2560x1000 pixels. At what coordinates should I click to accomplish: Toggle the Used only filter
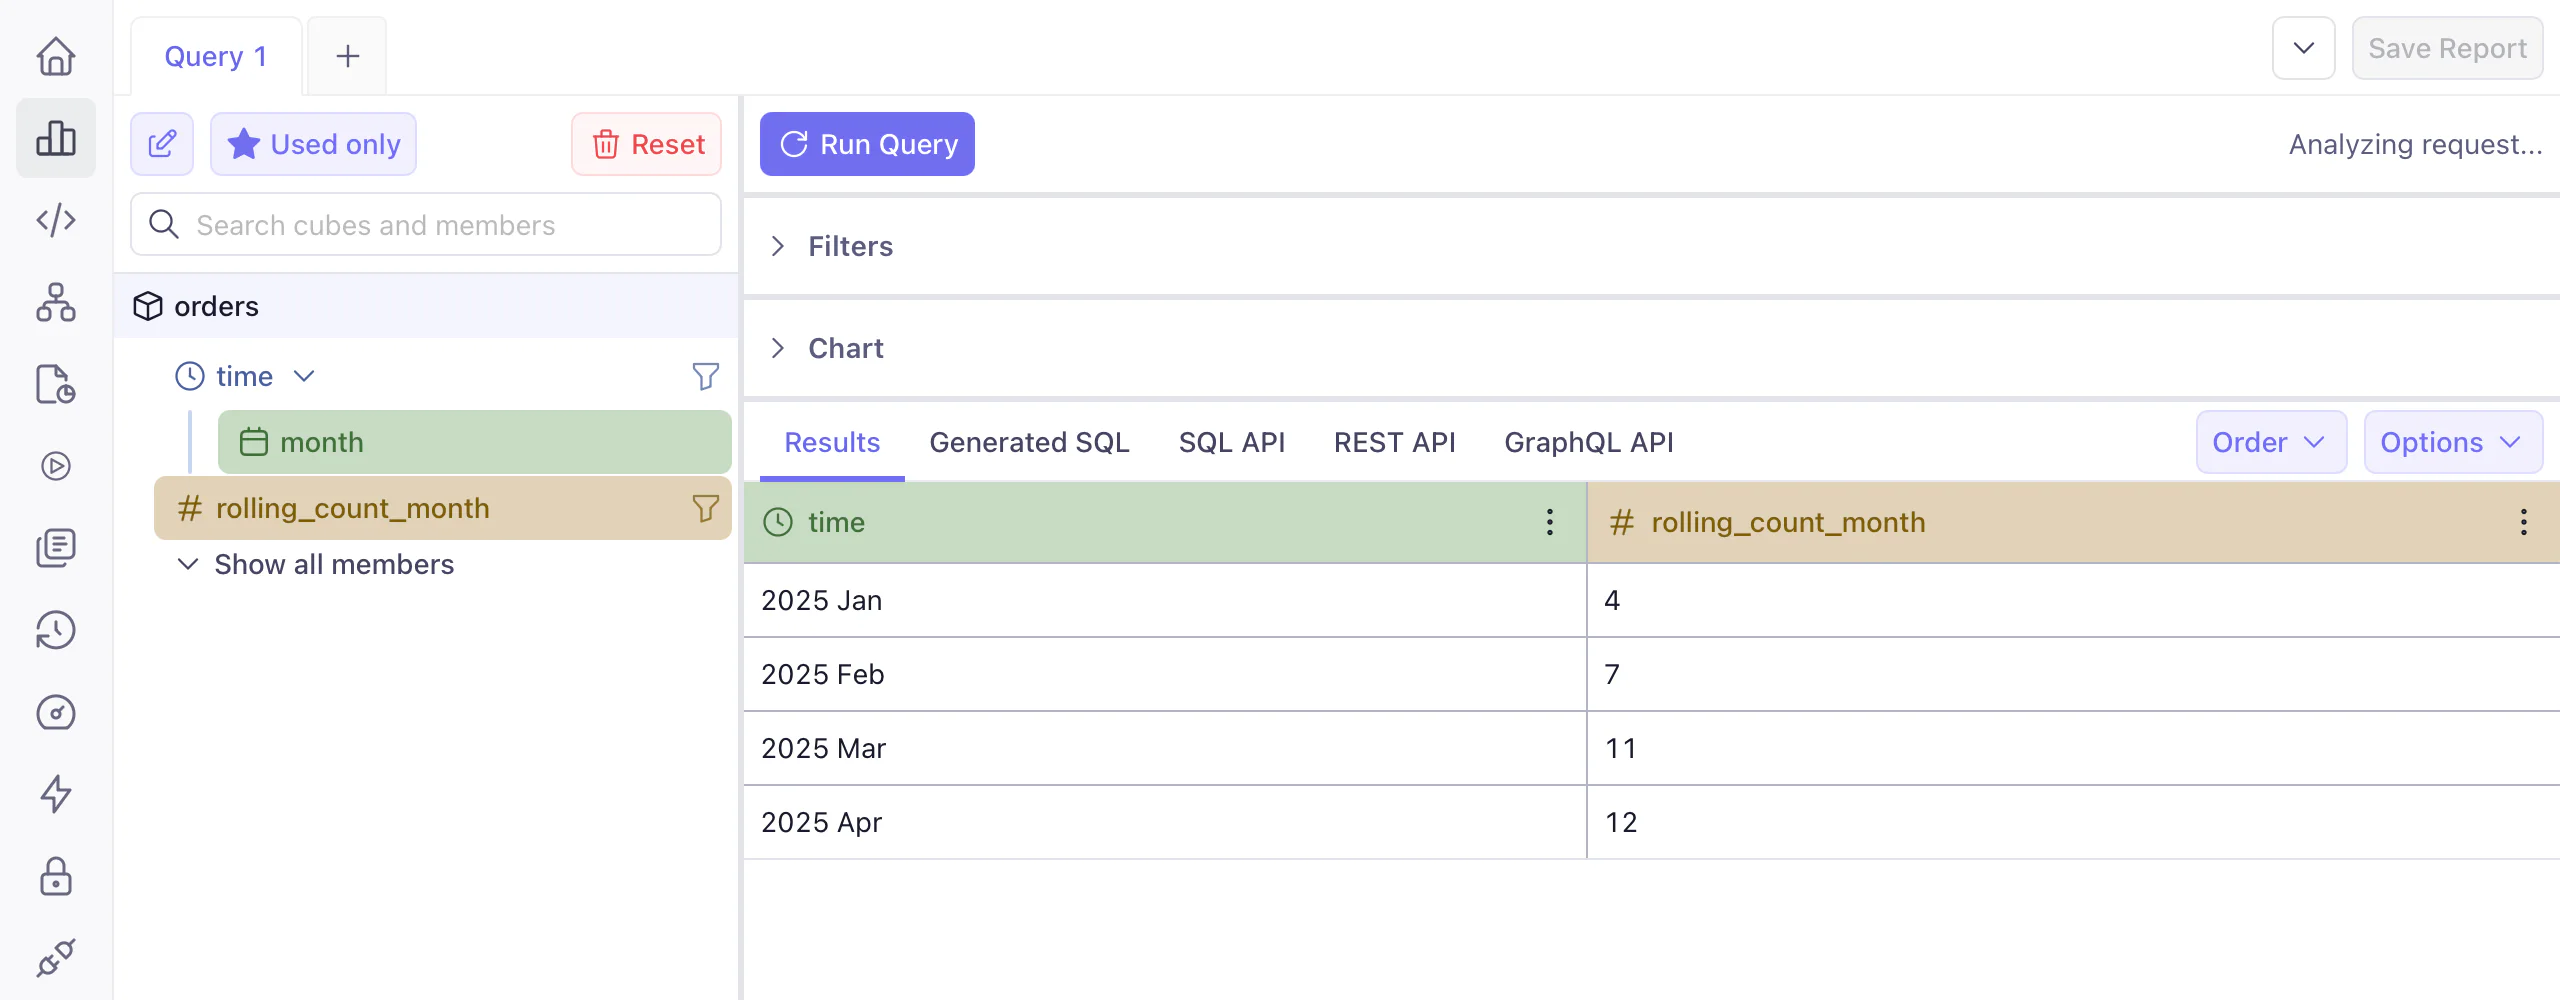coord(313,144)
